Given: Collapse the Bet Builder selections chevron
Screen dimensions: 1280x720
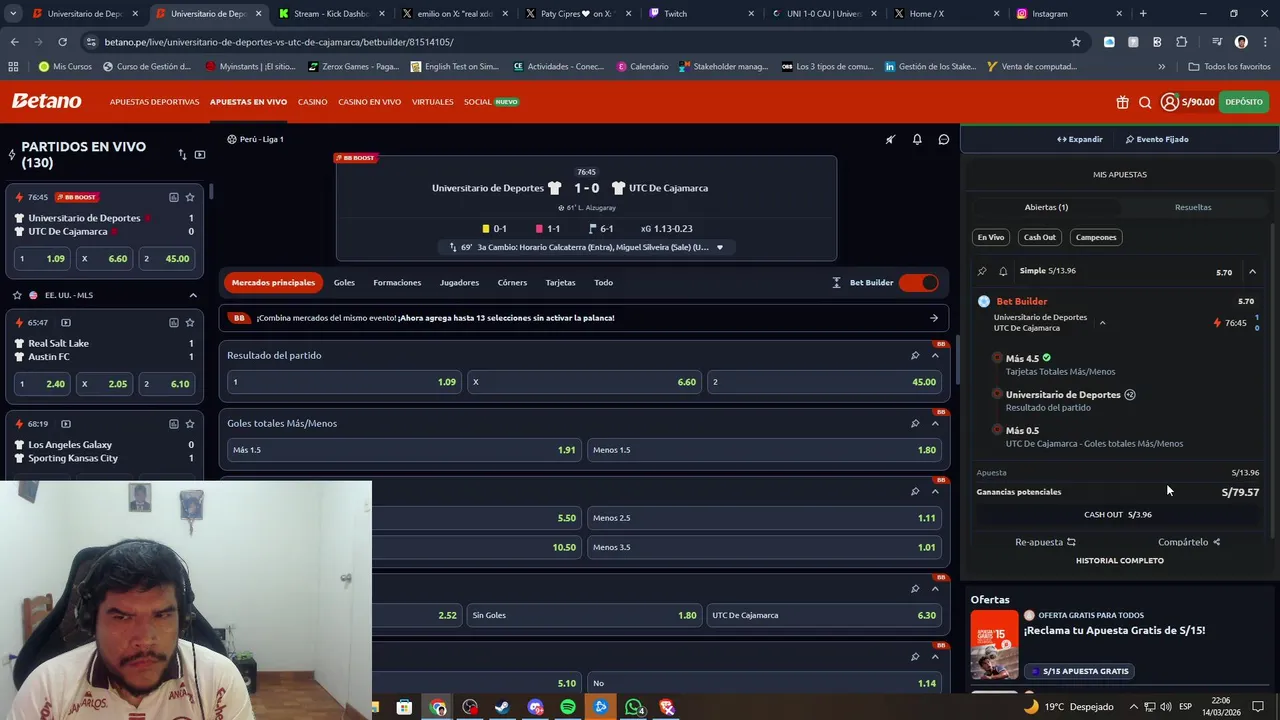Looking at the screenshot, I should (x=1102, y=323).
